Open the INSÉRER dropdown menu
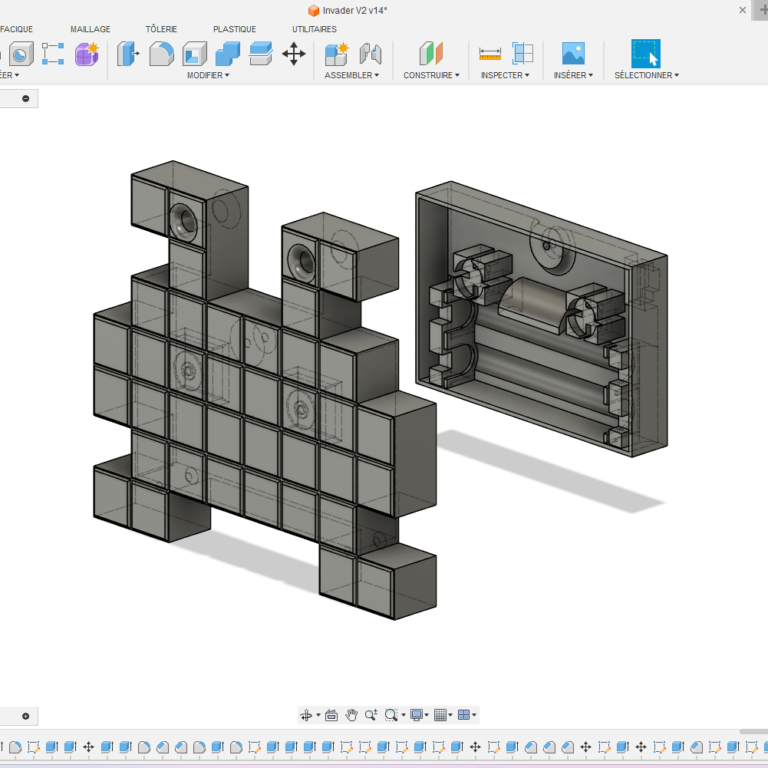 574,75
